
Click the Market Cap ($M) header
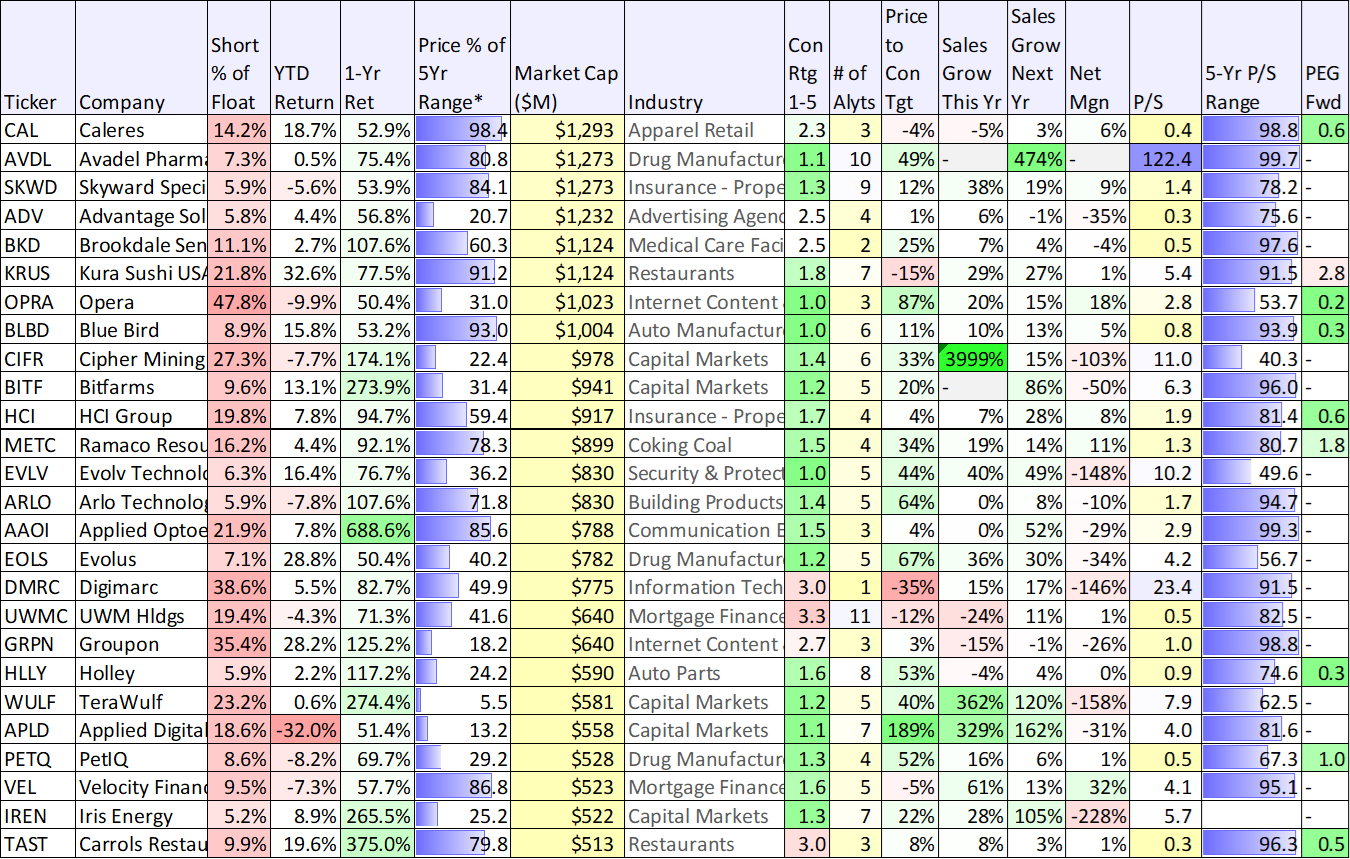[567, 58]
